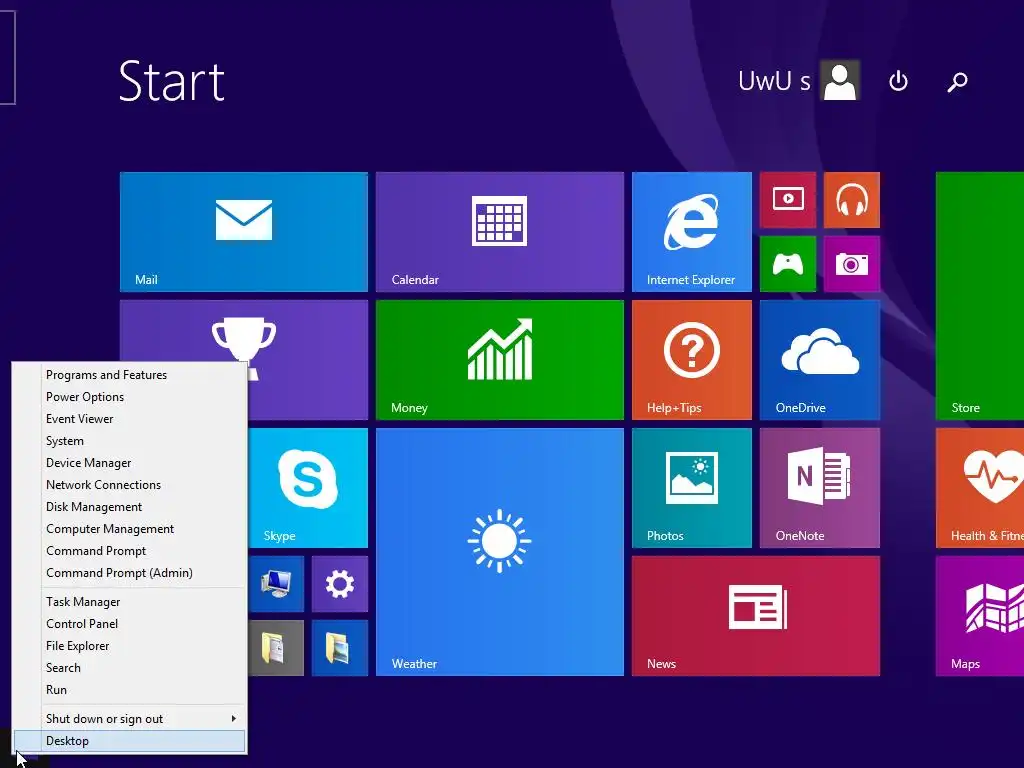Choose System in the menu

tap(129, 441)
